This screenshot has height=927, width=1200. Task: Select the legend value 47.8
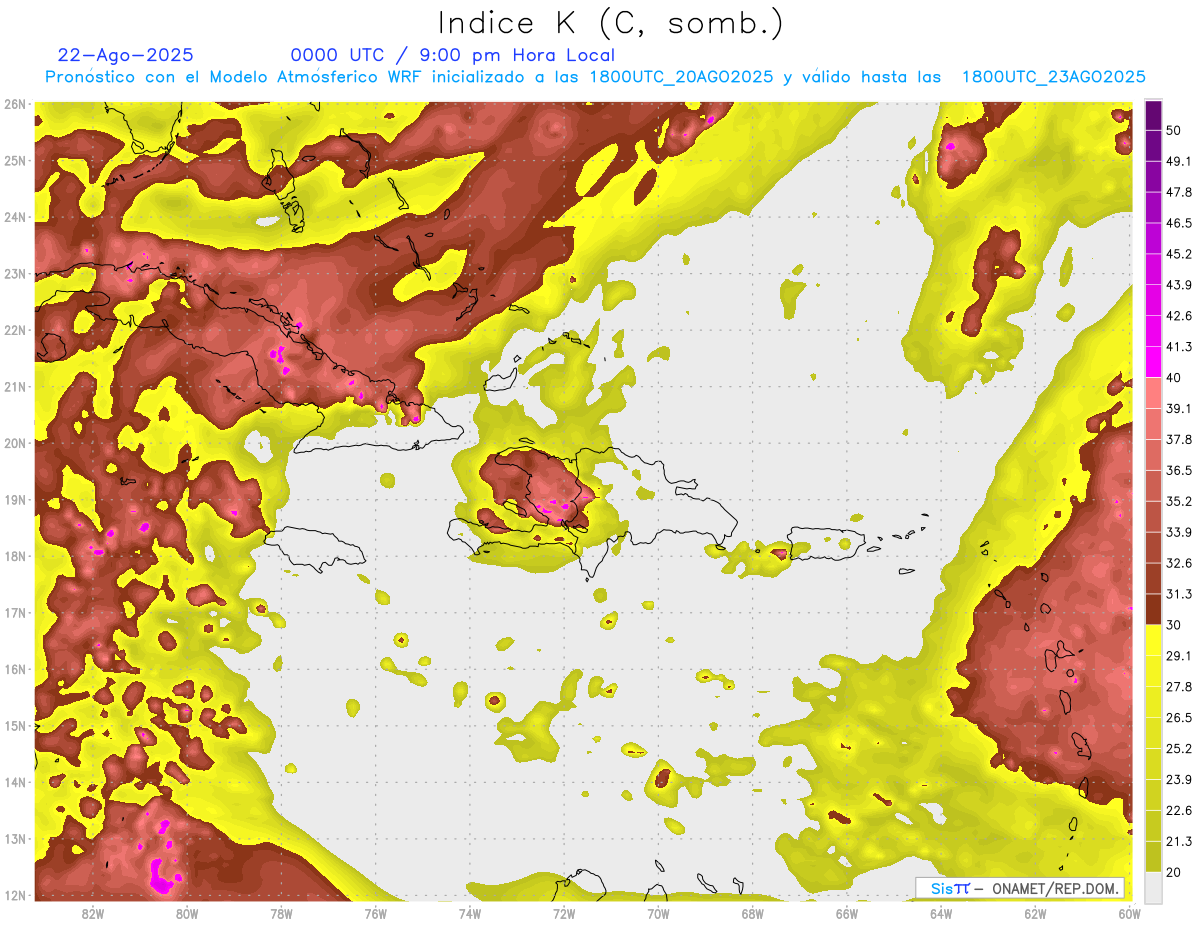[1179, 192]
